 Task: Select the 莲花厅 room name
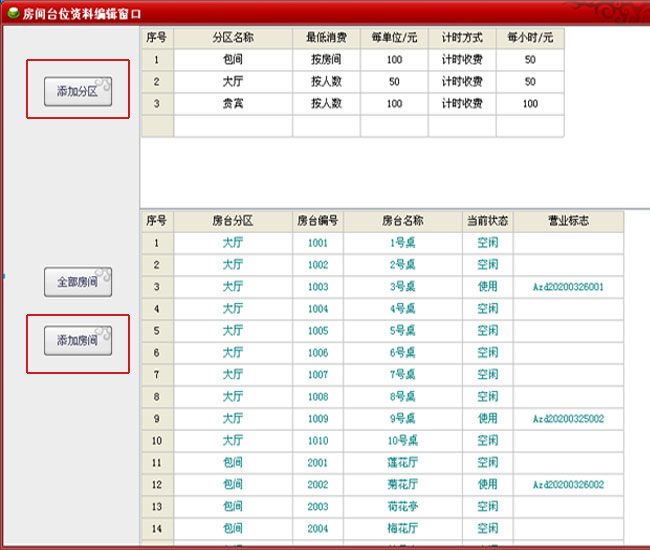pyautogui.click(x=403, y=463)
